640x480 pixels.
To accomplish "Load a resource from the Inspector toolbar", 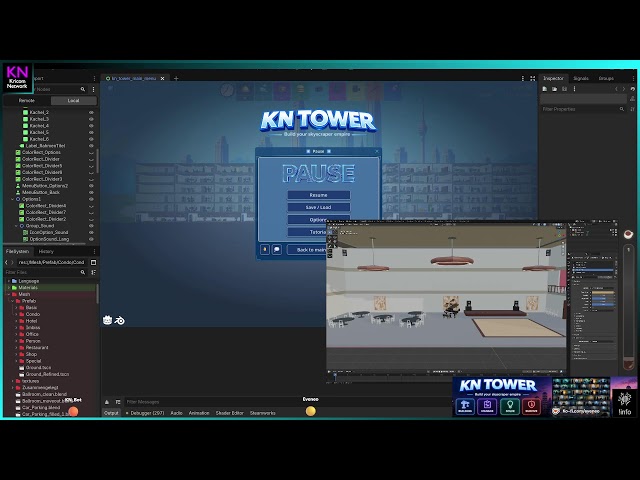I will [x=554, y=89].
